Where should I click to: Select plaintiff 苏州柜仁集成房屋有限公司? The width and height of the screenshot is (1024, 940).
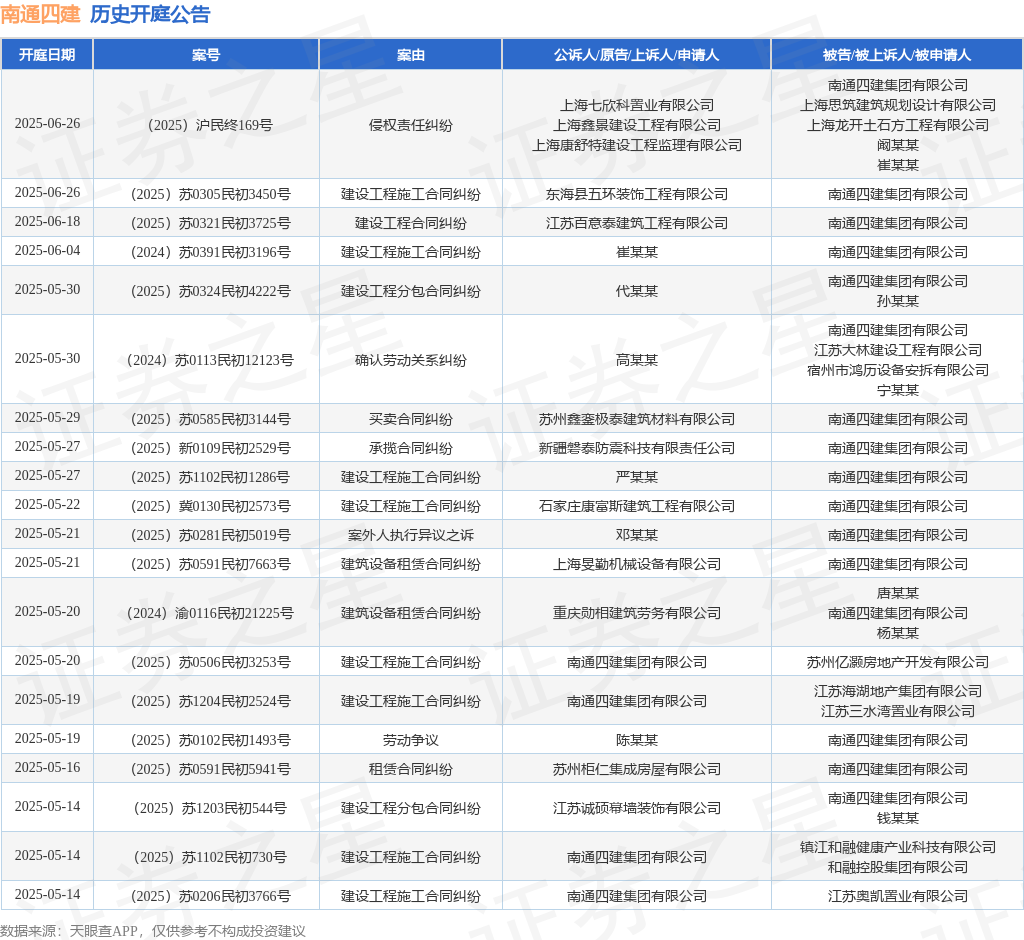tap(637, 769)
